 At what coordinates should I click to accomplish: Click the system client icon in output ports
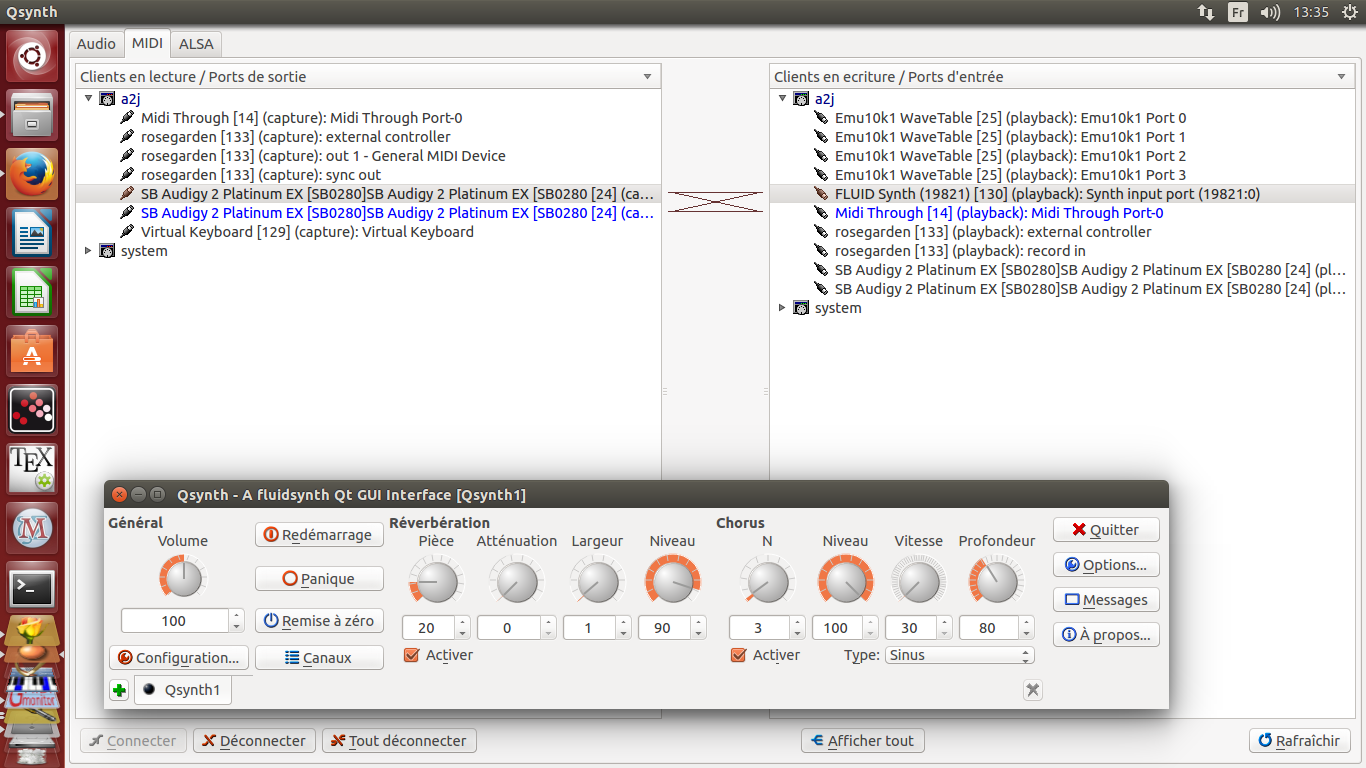coord(107,251)
